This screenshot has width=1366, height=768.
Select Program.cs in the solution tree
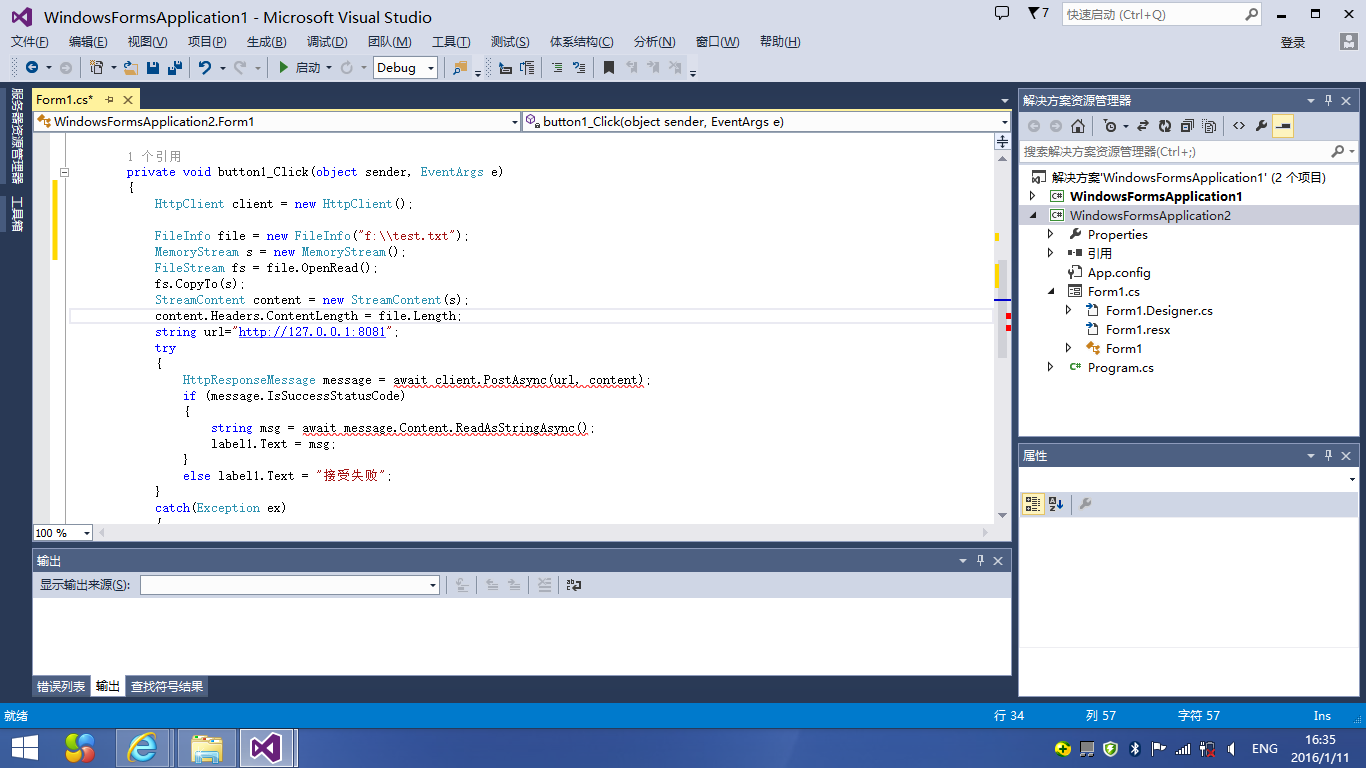tap(1120, 368)
